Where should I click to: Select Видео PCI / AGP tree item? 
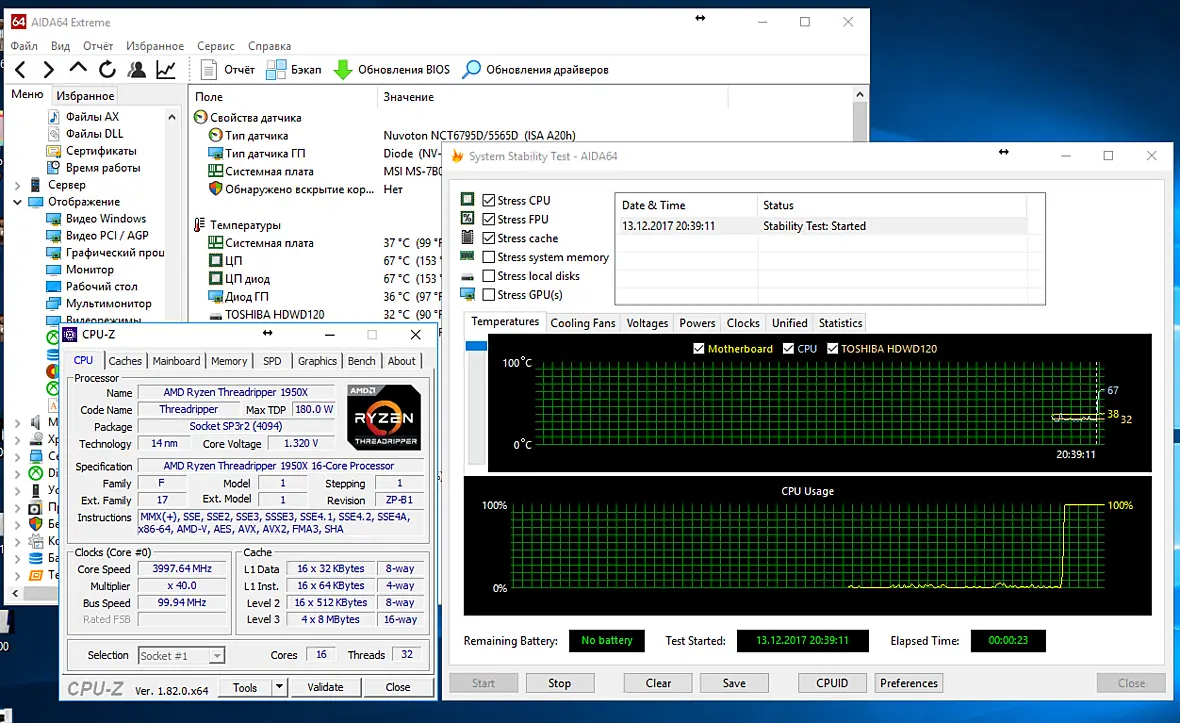point(107,235)
